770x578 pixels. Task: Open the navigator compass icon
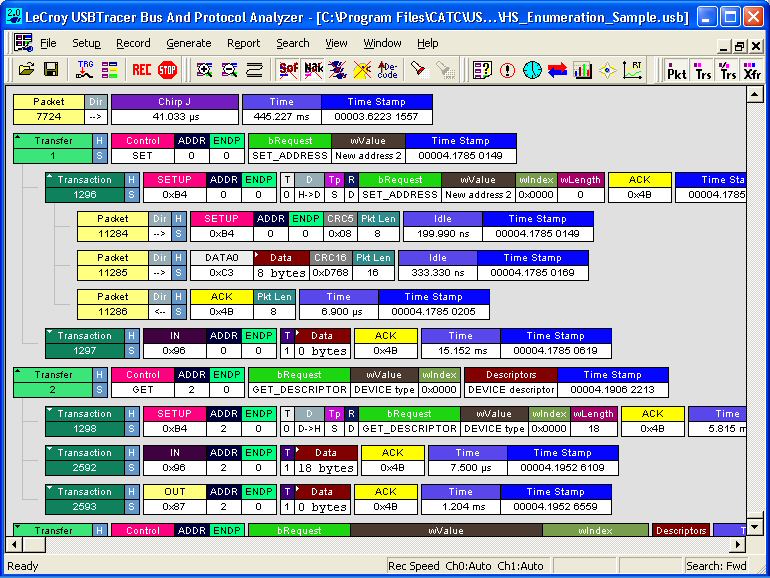point(607,70)
